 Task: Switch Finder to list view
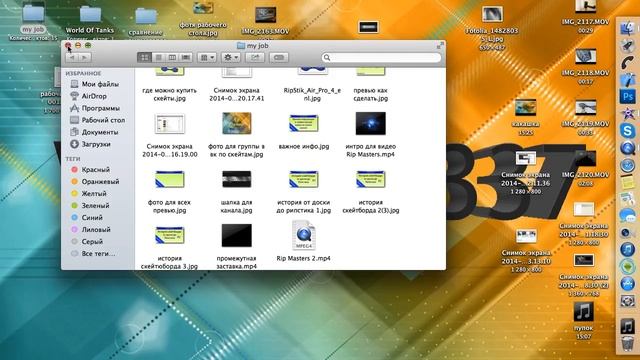158,58
